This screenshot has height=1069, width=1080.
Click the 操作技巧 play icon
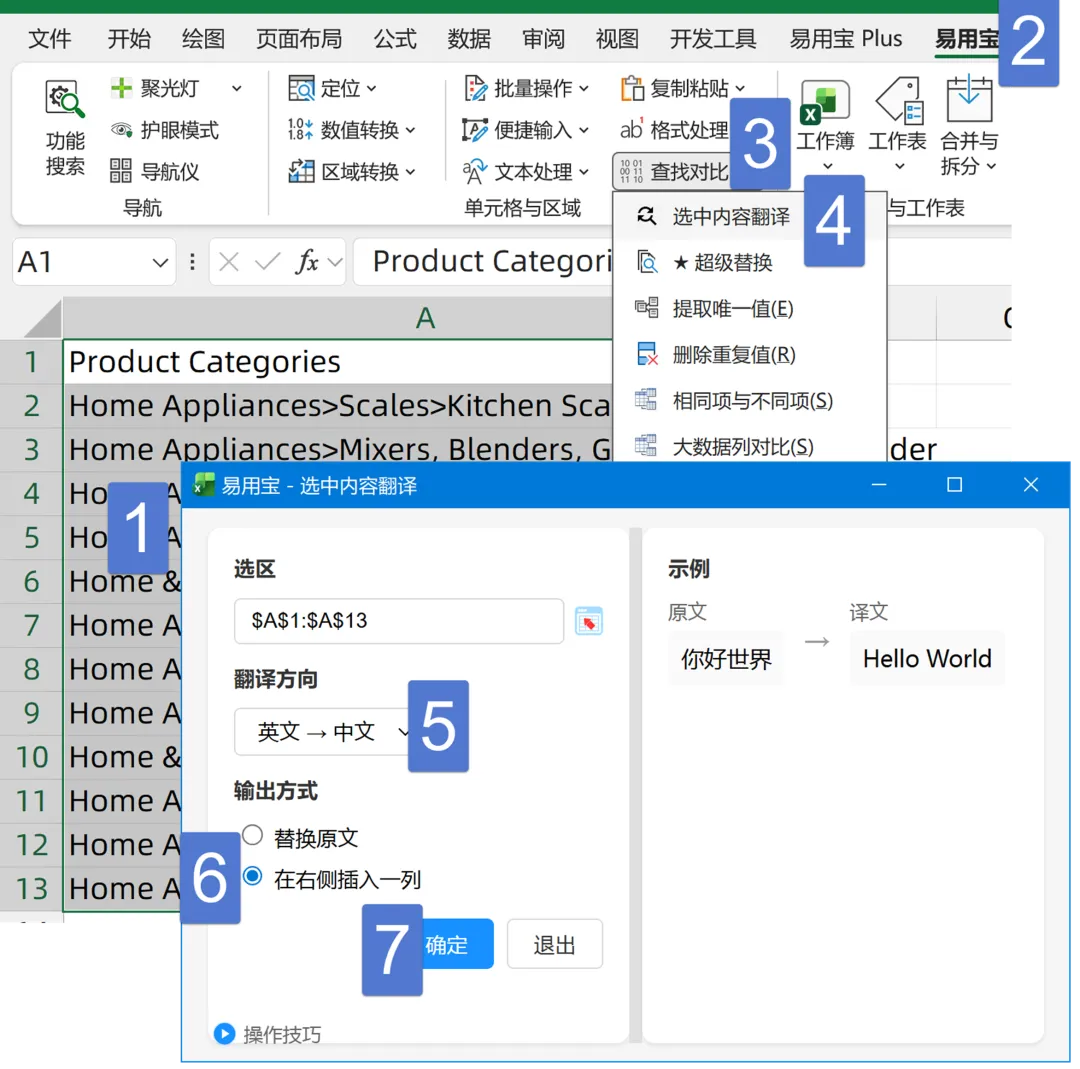[x=225, y=1033]
